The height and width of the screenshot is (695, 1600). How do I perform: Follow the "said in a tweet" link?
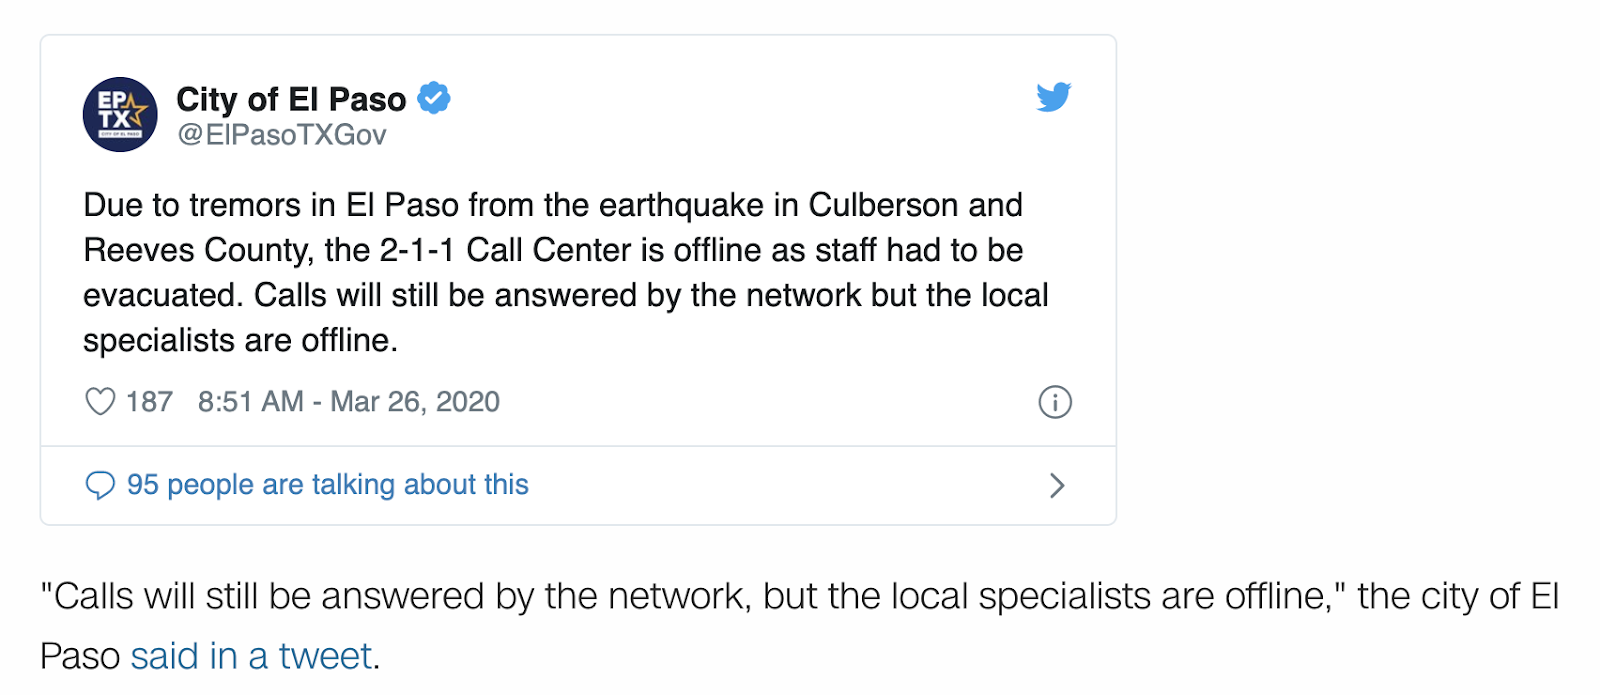click(251, 656)
